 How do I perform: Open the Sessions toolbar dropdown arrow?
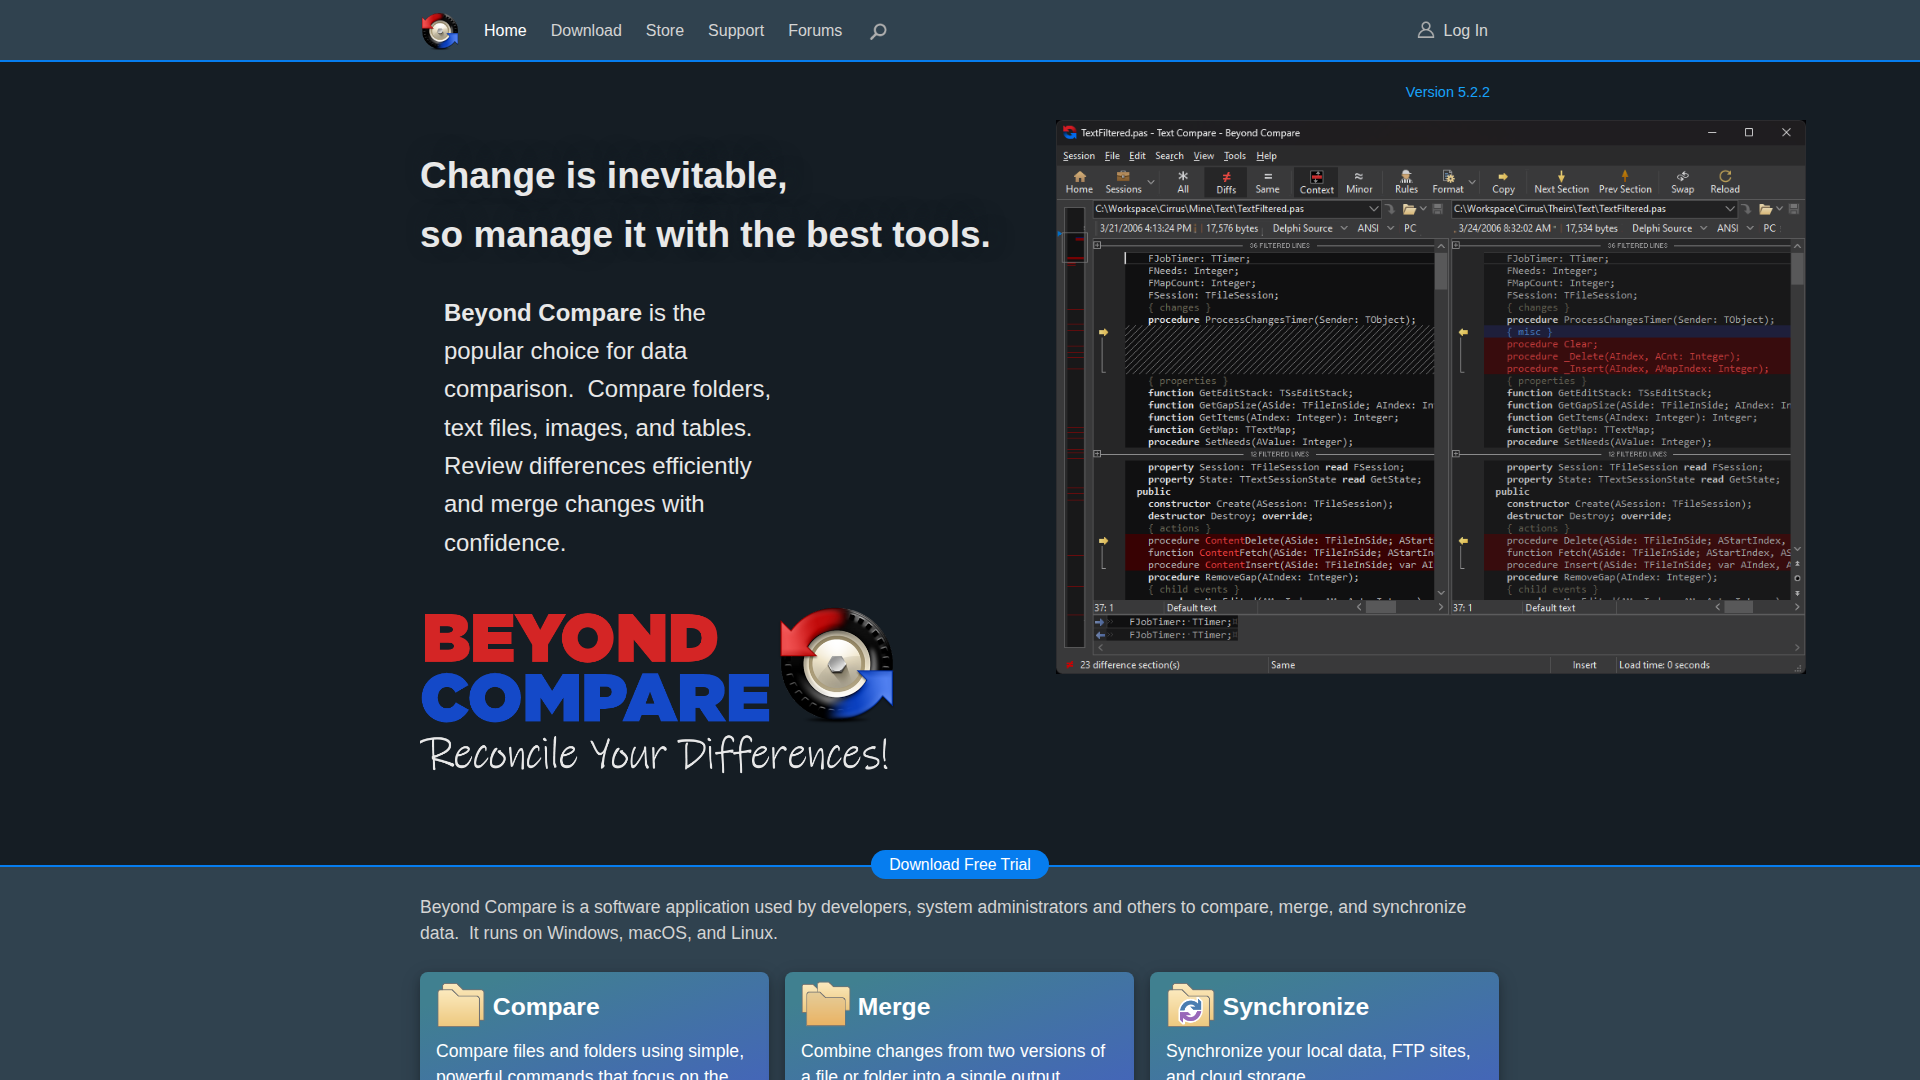point(1151,182)
